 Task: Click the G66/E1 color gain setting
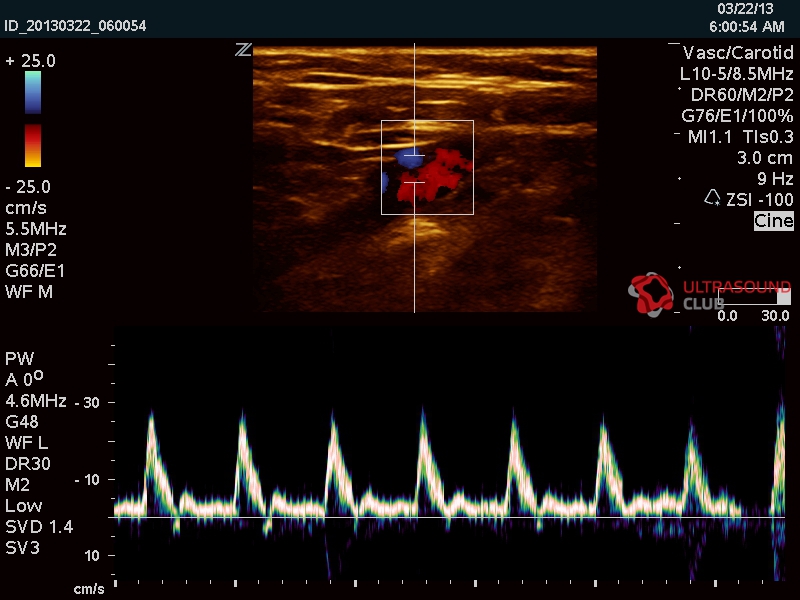35,271
